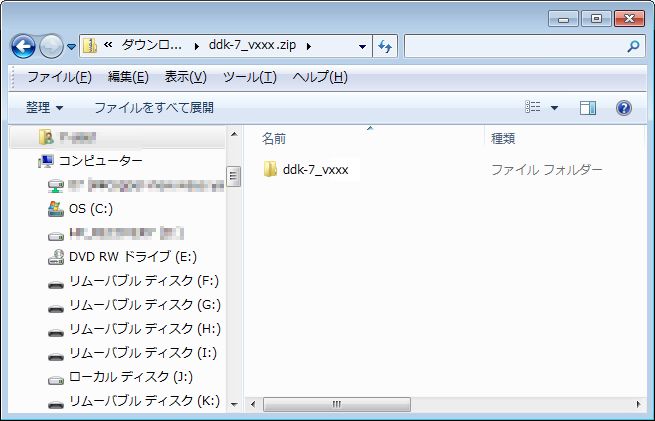Click the Forward navigation arrow button
This screenshot has height=421, width=655.
click(x=51, y=47)
